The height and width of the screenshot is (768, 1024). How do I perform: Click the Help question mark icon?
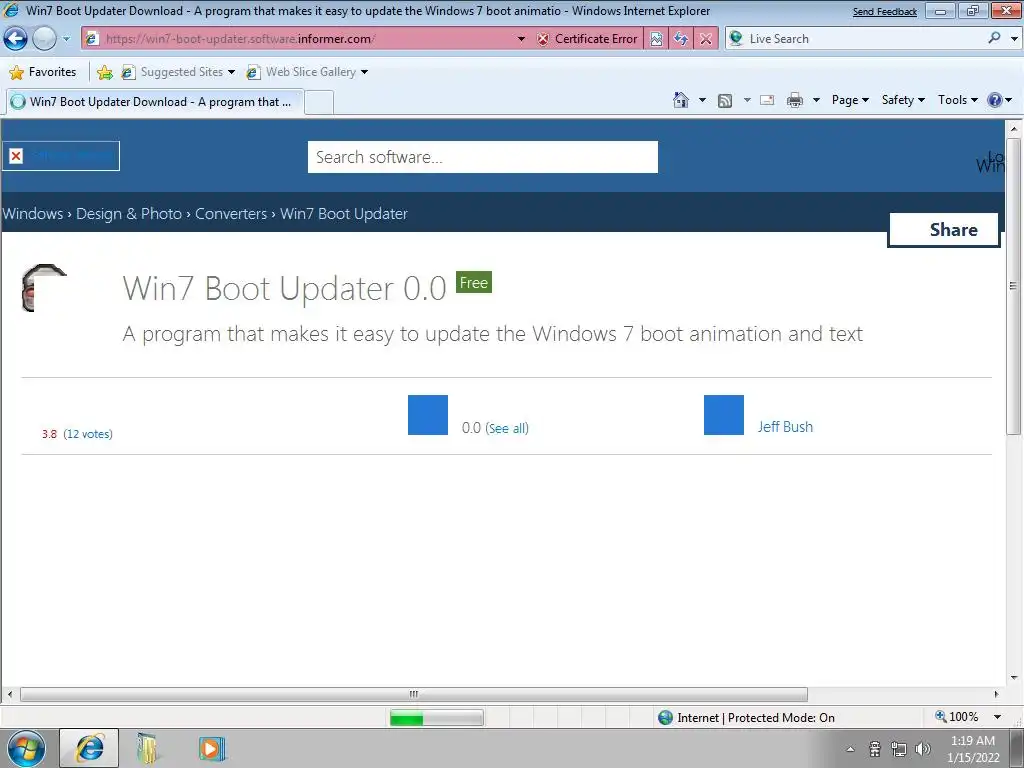click(995, 100)
